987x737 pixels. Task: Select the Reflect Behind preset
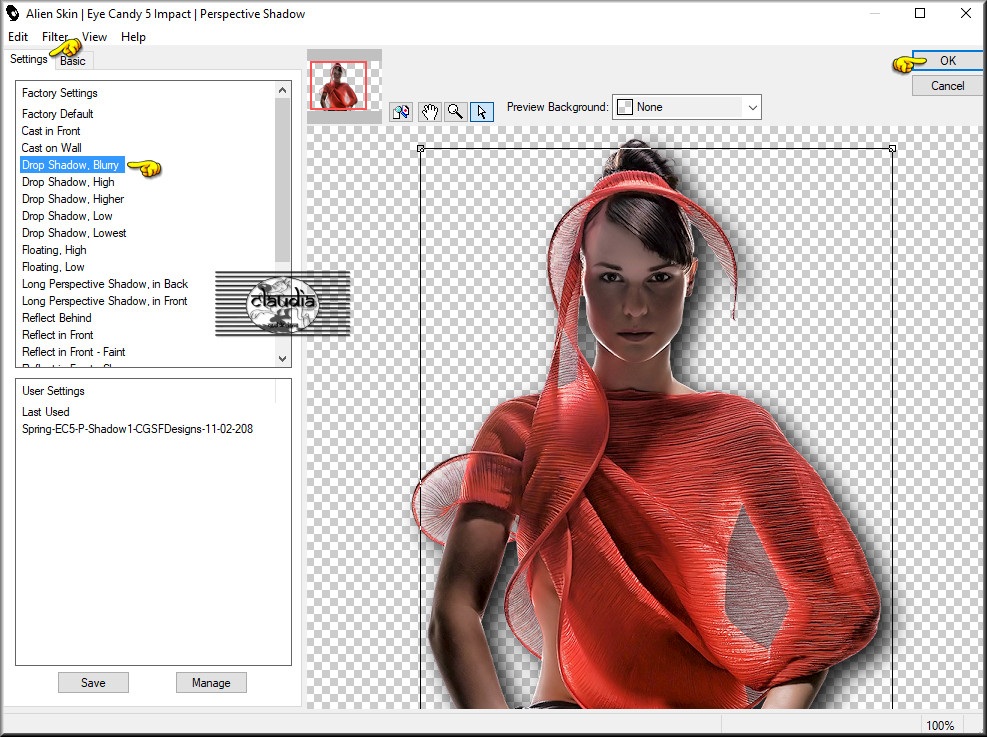point(57,318)
